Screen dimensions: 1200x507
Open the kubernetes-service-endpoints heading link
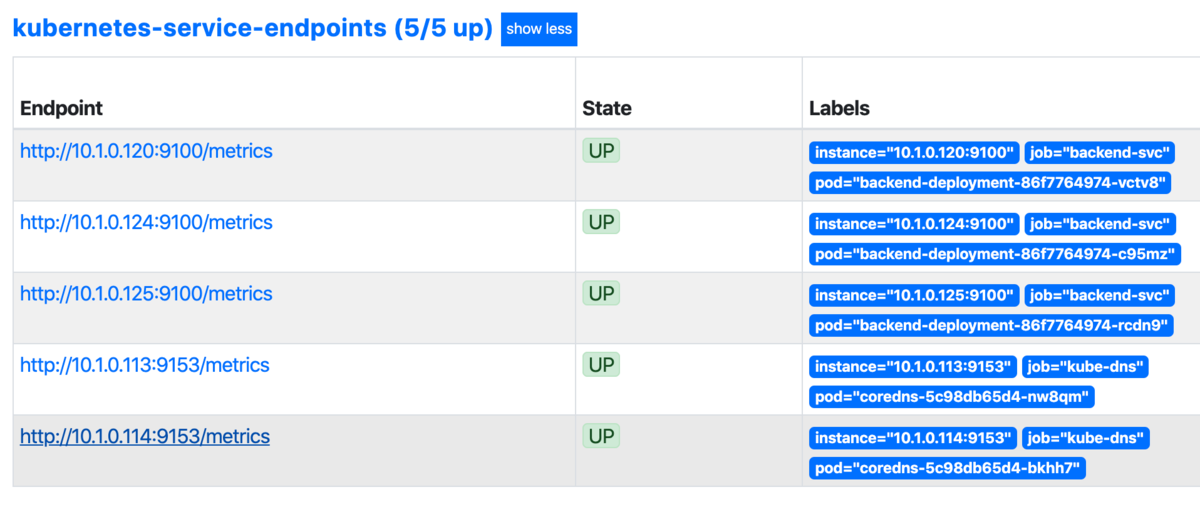pyautogui.click(x=252, y=28)
